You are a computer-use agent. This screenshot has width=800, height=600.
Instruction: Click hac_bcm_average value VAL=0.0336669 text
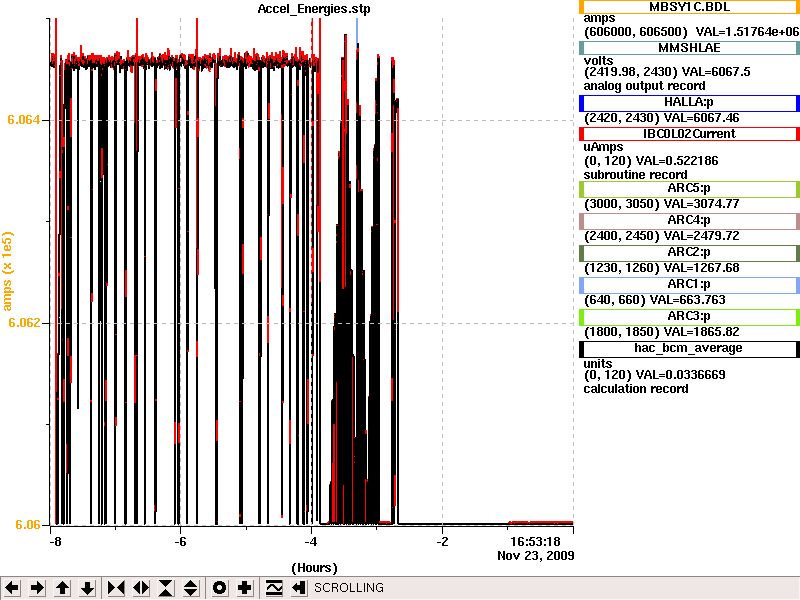680,375
